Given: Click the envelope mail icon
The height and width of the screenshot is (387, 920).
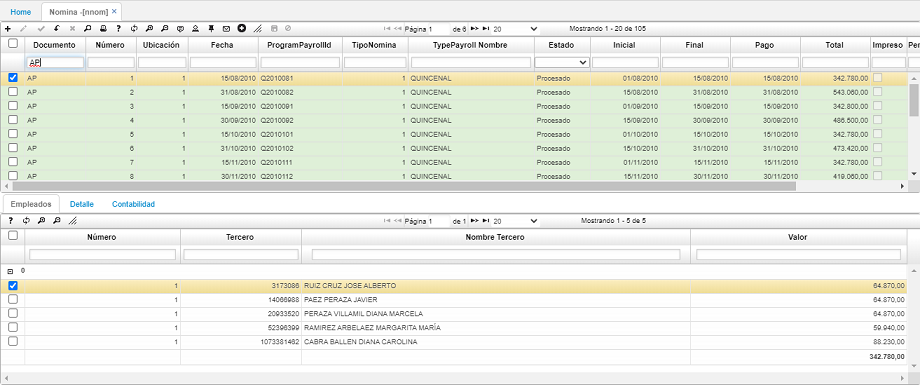Looking at the screenshot, I should 226,29.
